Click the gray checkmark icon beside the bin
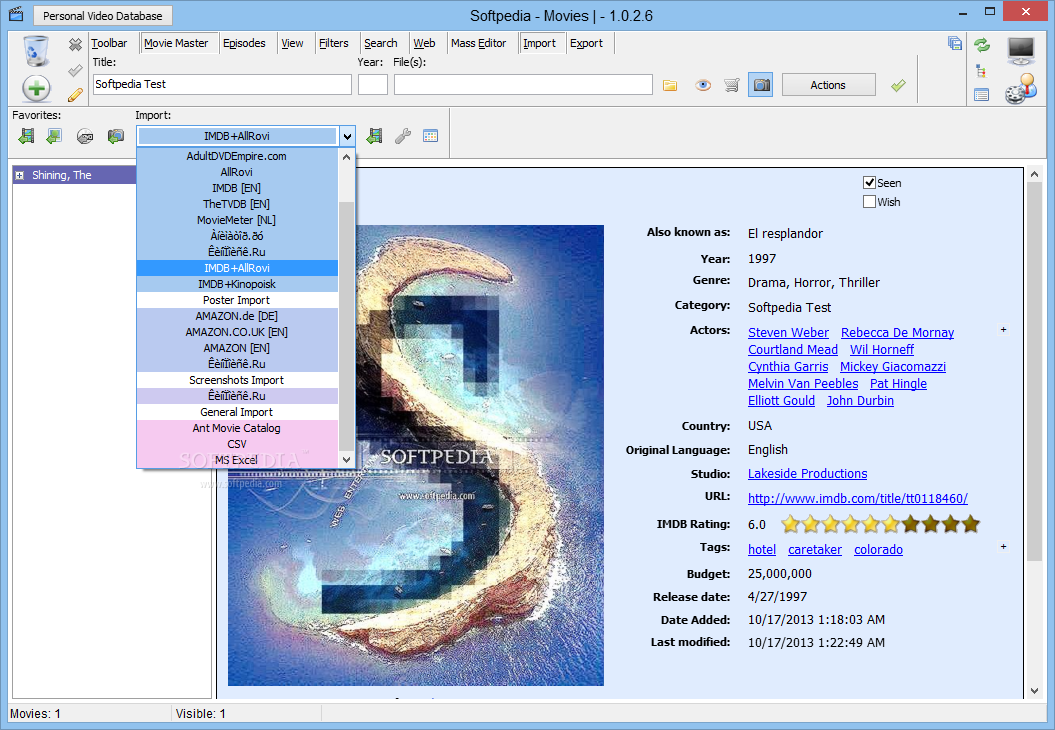This screenshot has height=730, width=1055. tap(75, 70)
